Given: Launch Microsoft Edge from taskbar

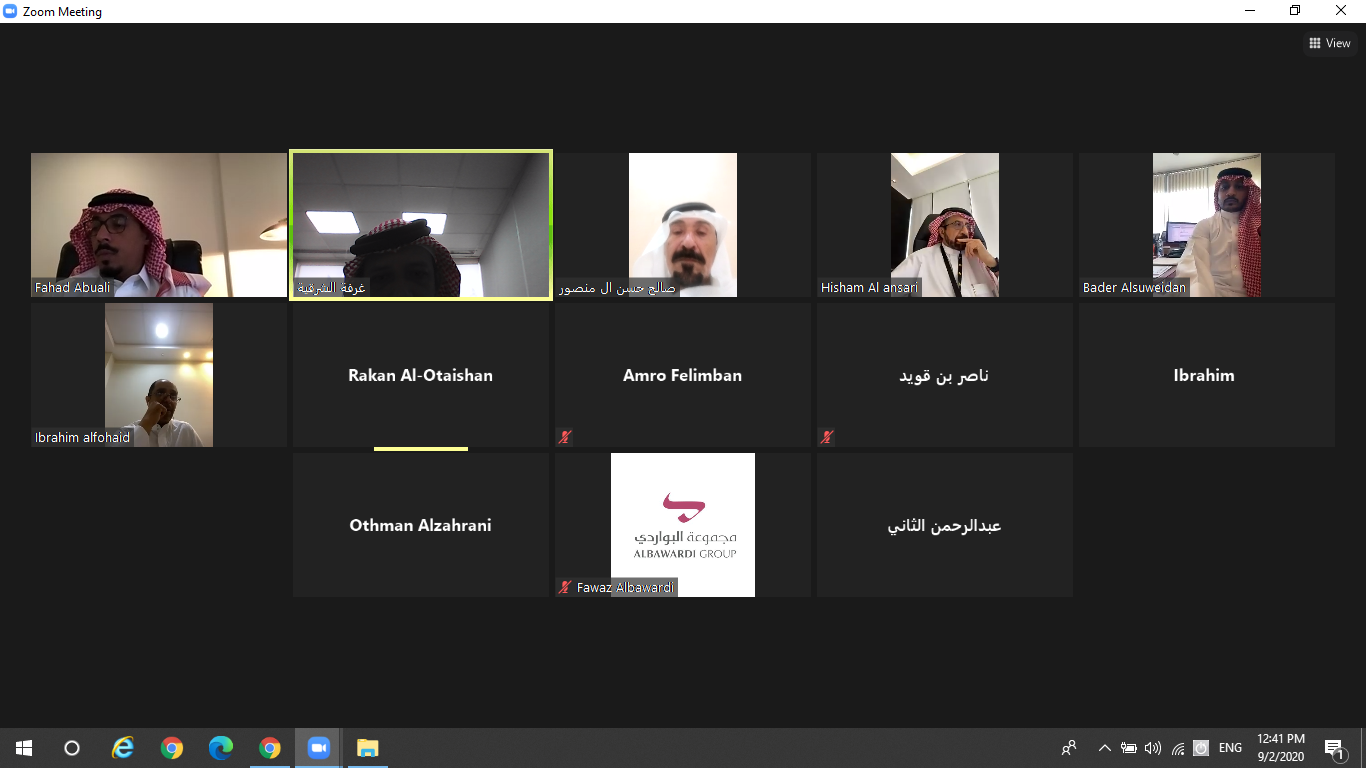Looking at the screenshot, I should coord(221,748).
